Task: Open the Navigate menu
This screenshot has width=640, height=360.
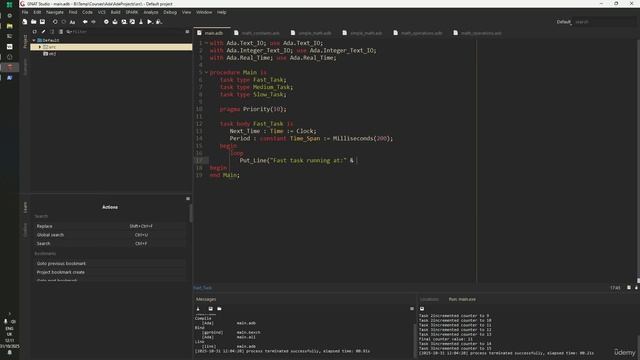Action: (55, 12)
